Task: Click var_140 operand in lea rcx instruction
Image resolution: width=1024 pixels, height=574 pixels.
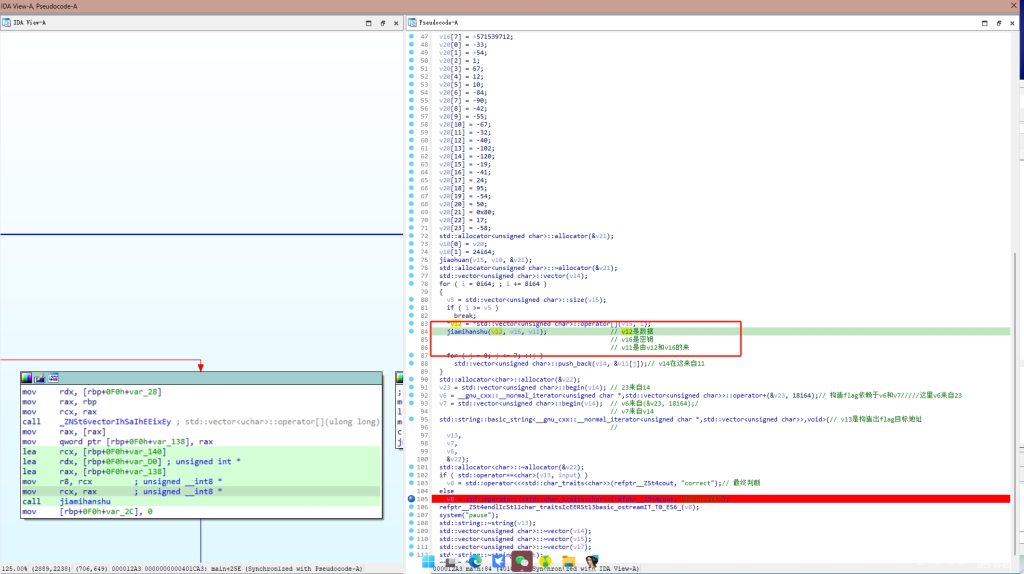Action: click(146, 452)
